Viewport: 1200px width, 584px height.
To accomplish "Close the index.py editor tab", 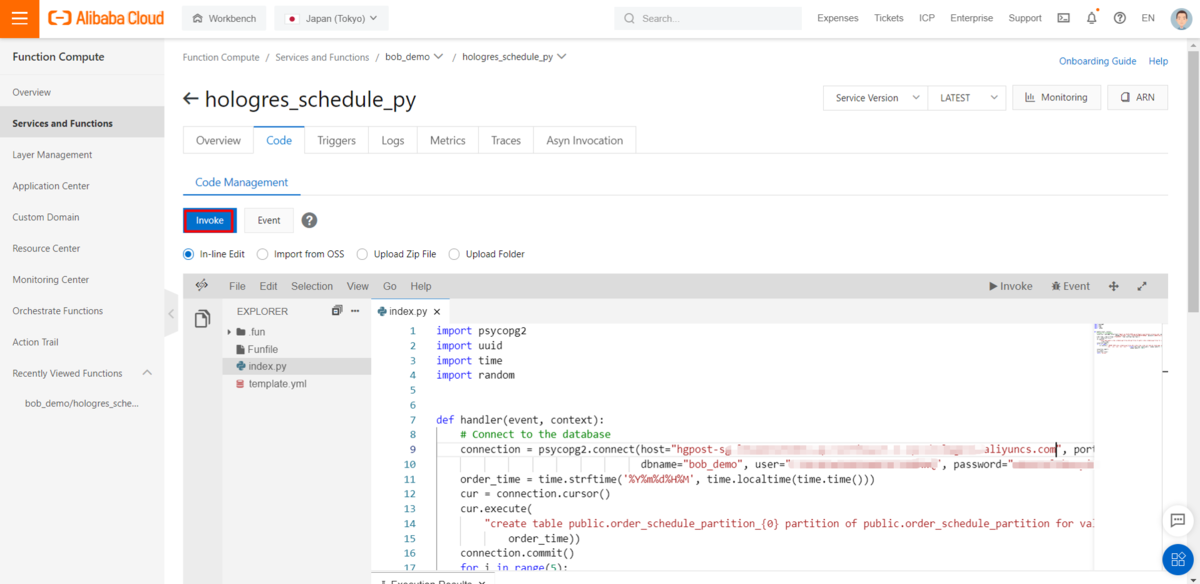I will pyautogui.click(x=437, y=312).
